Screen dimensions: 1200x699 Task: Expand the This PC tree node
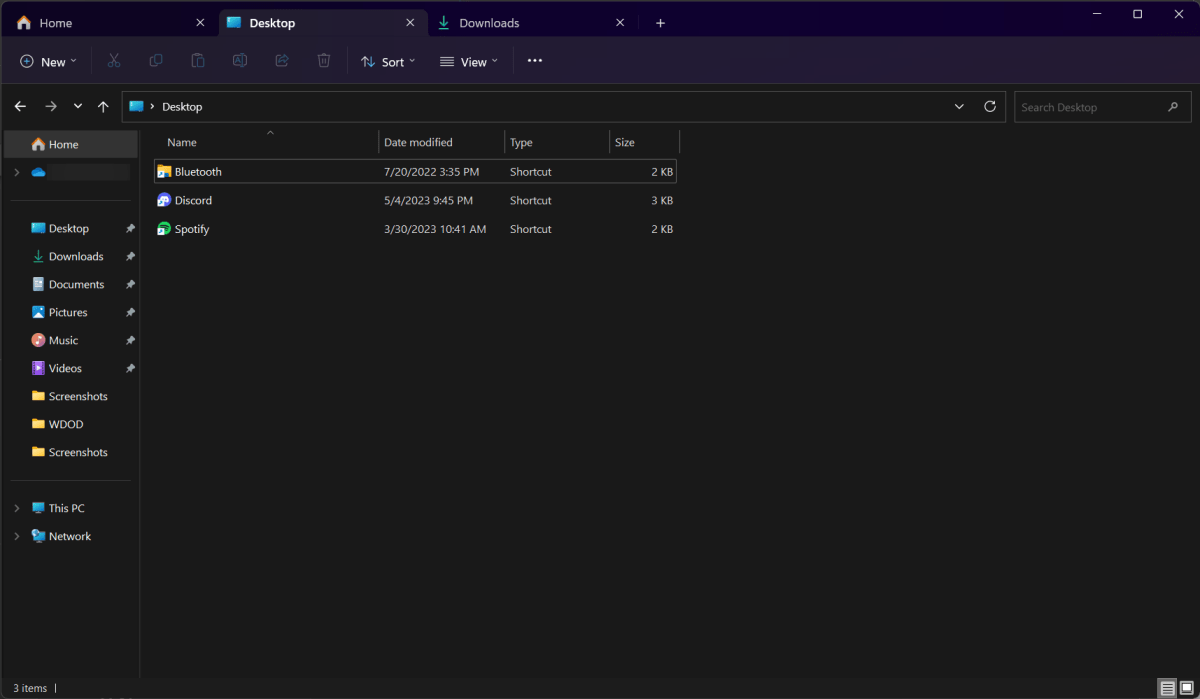click(x=17, y=509)
